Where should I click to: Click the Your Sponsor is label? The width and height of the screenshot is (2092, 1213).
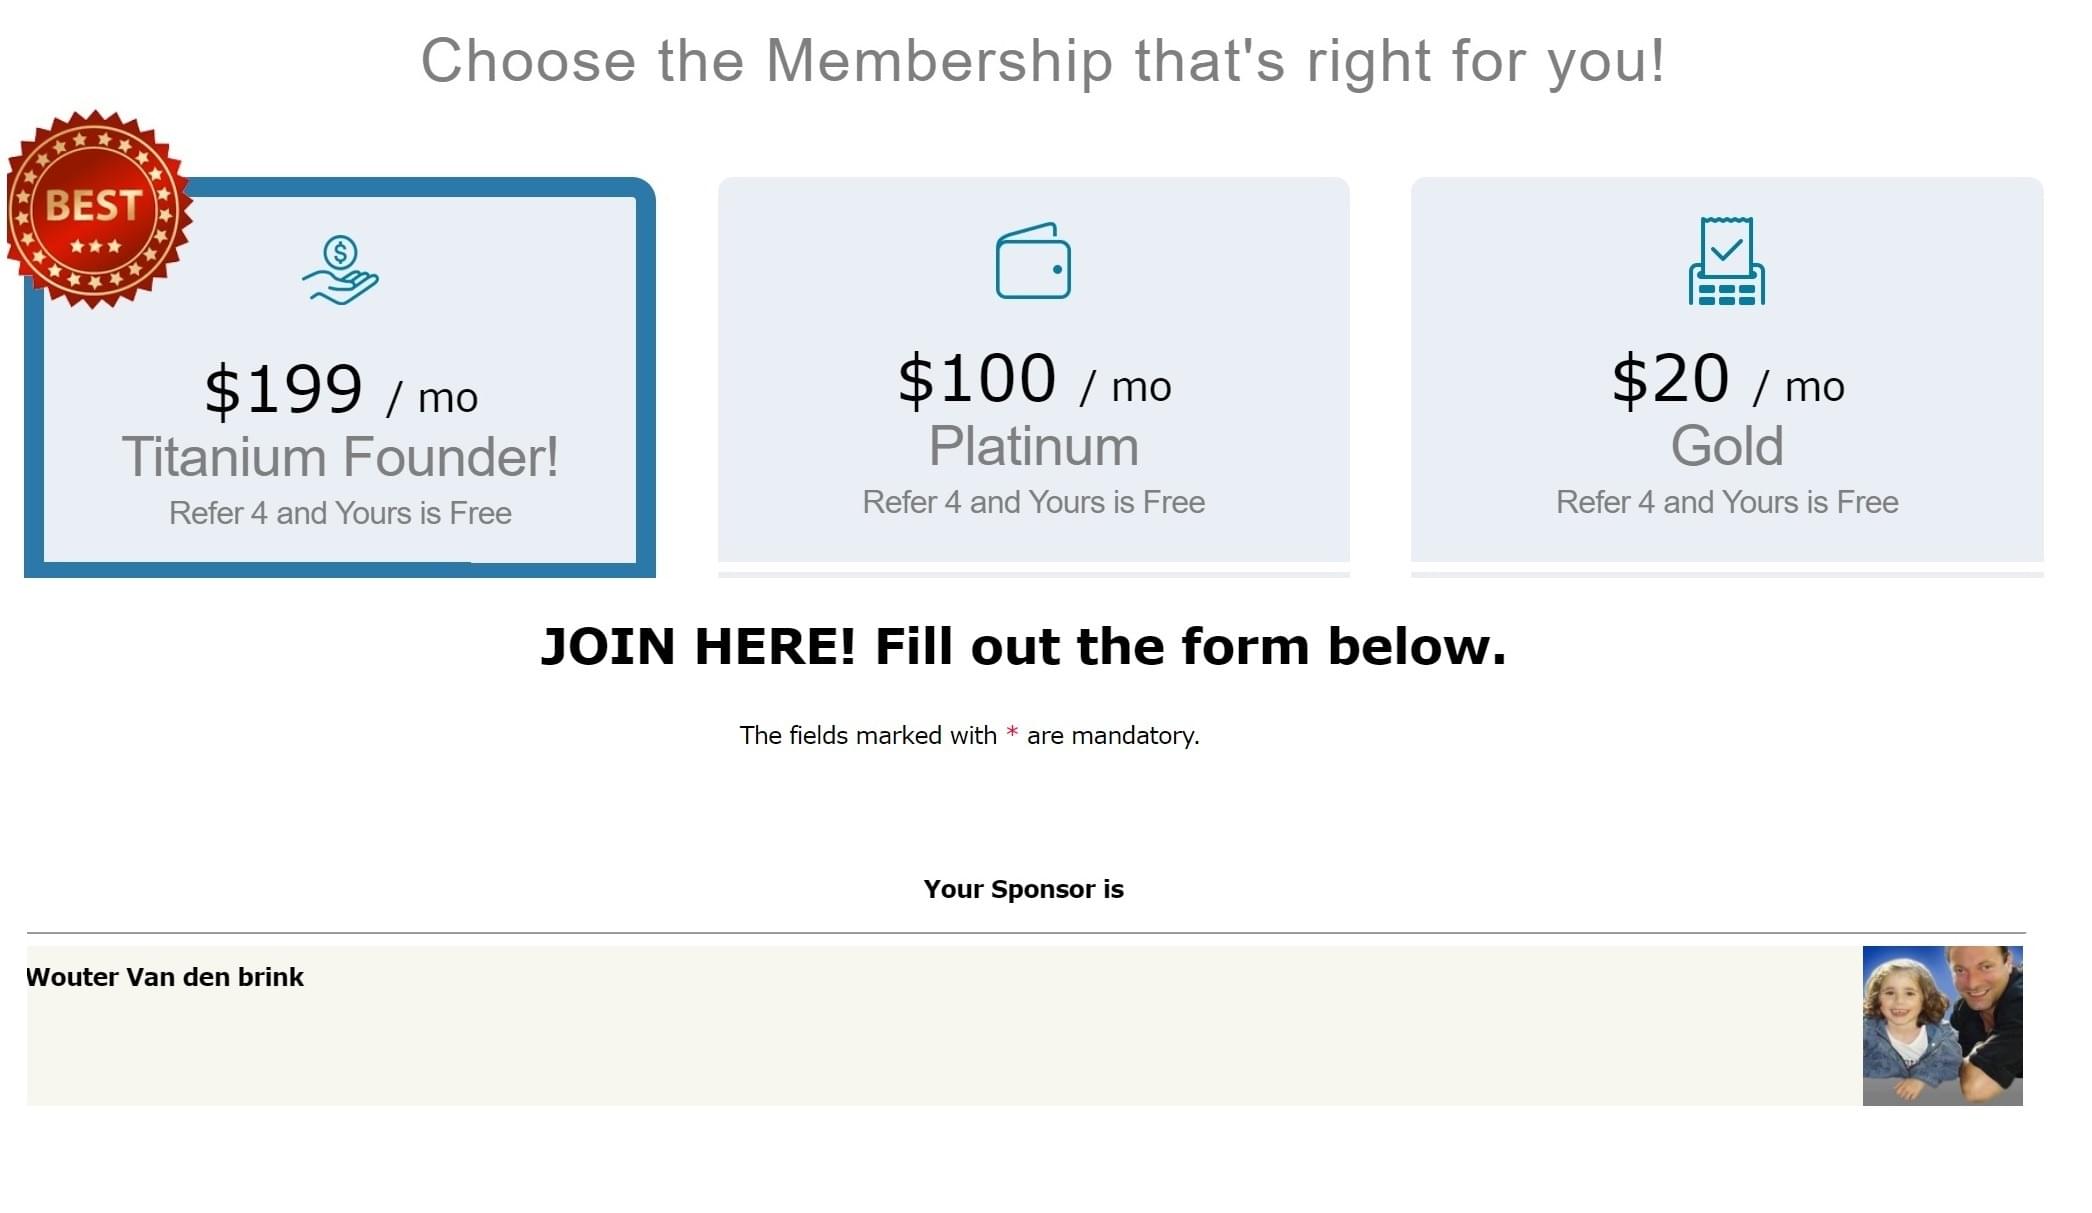coord(1023,889)
